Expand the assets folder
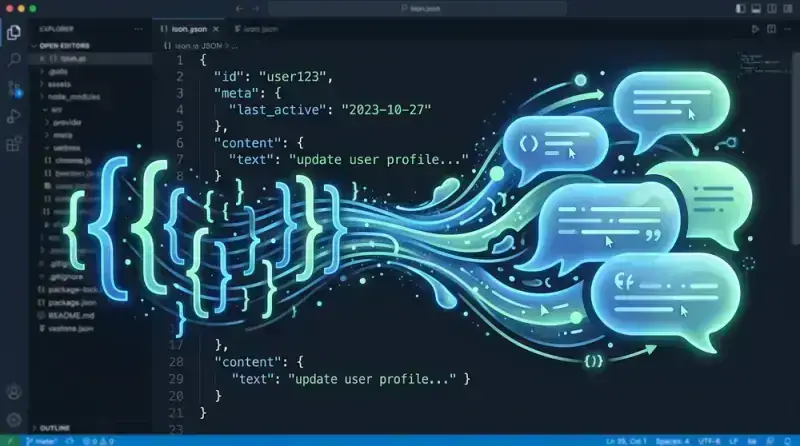The width and height of the screenshot is (800, 446). [x=59, y=84]
